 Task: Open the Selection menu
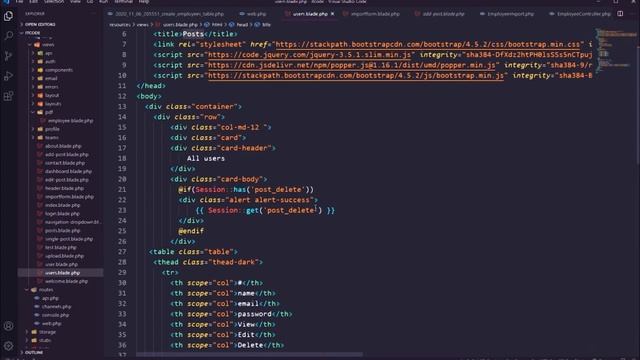[54, 2]
